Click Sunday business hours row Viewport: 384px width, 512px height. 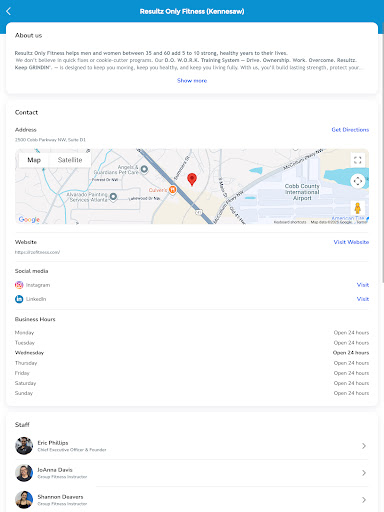[192, 393]
